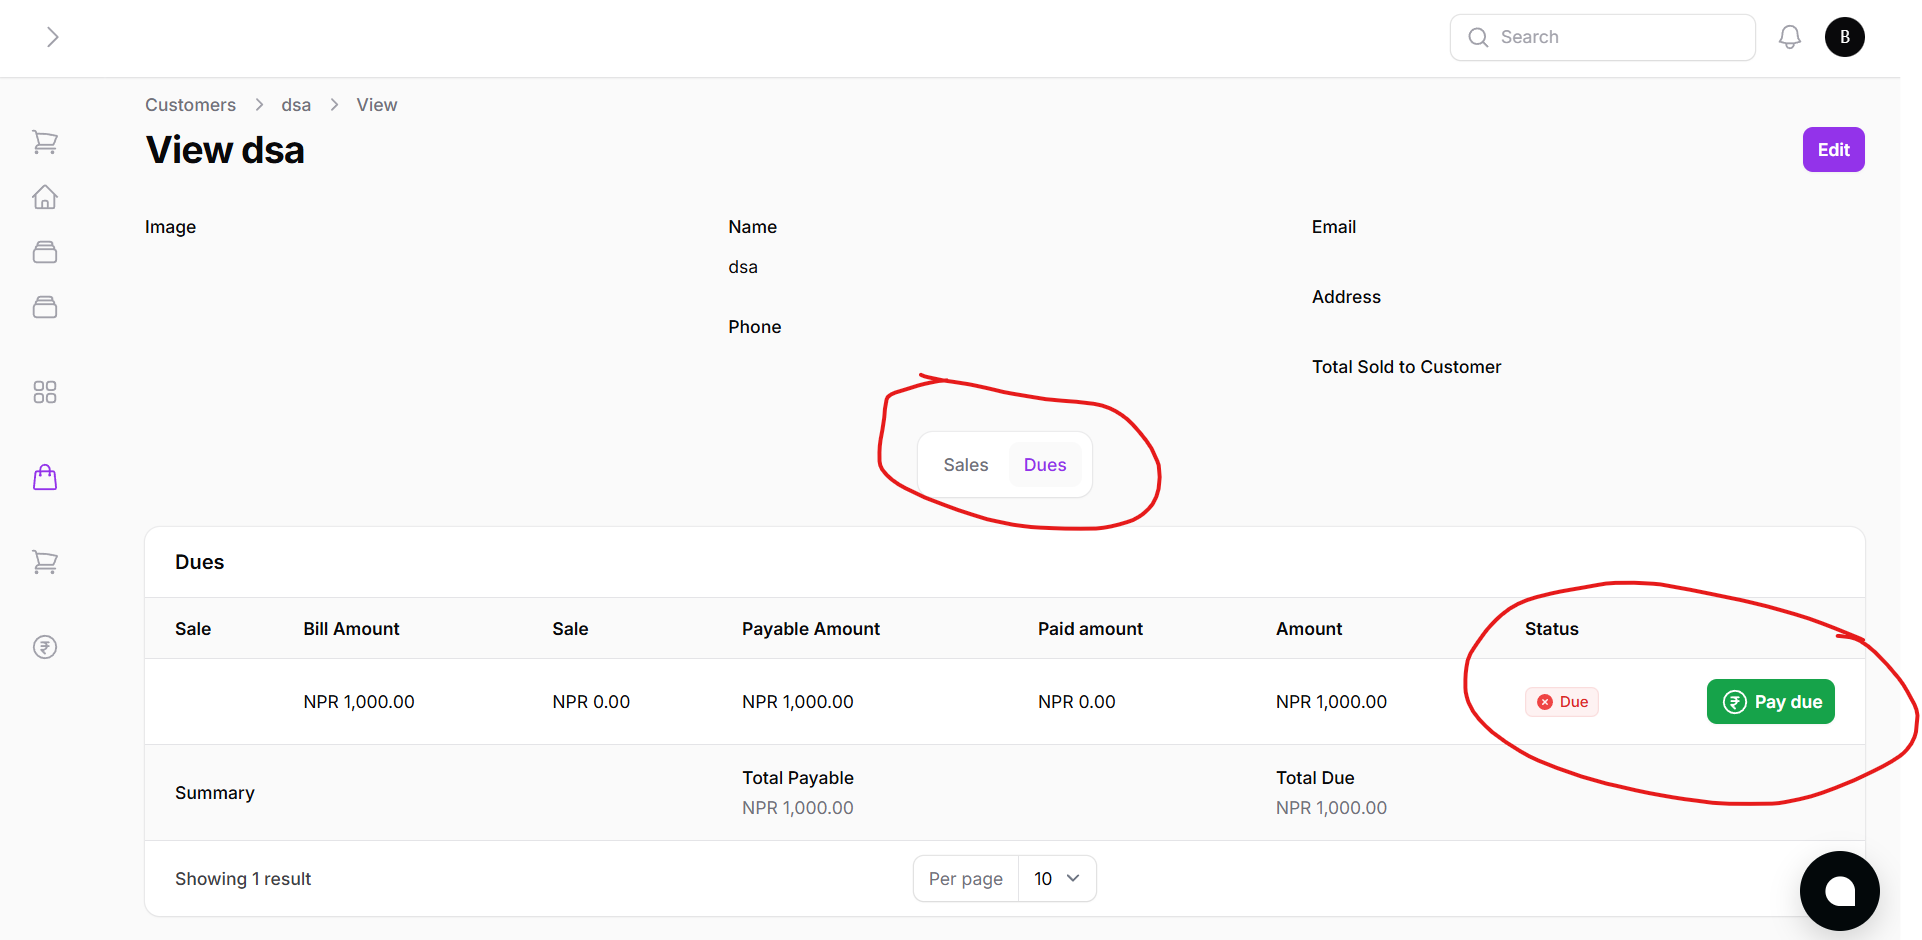The height and width of the screenshot is (940, 1922).
Task: Open the per page dropdown showing 10
Action: click(1056, 878)
